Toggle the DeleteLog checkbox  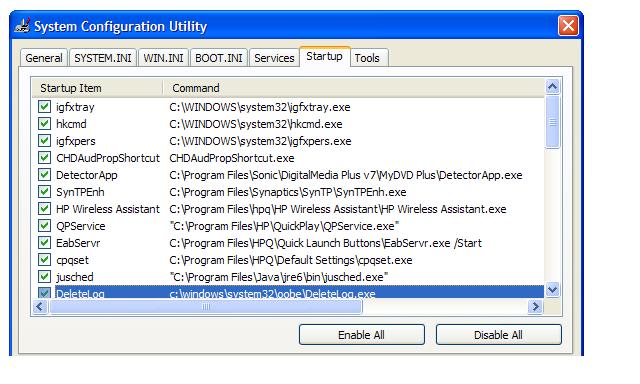[x=44, y=292]
